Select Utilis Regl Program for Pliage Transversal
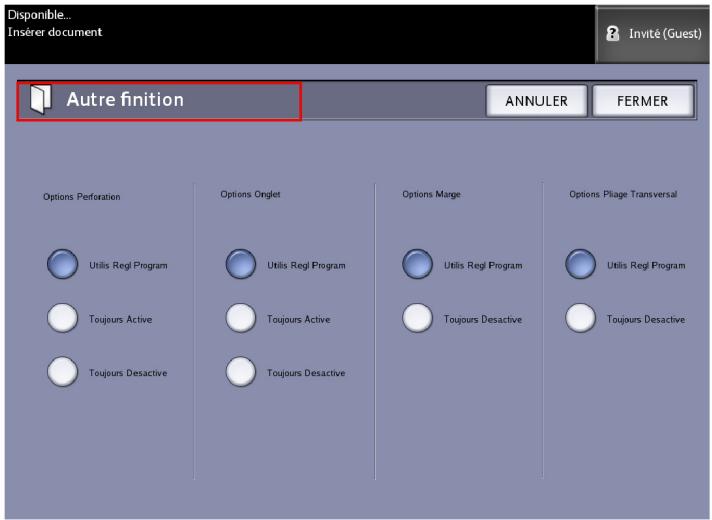Image resolution: width=712 pixels, height=520 pixels. (x=581, y=265)
